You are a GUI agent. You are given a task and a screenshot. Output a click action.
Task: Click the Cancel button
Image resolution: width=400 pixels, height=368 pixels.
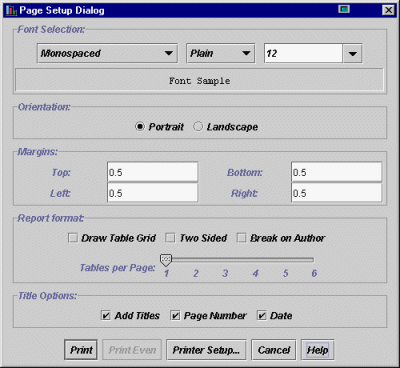(274, 350)
